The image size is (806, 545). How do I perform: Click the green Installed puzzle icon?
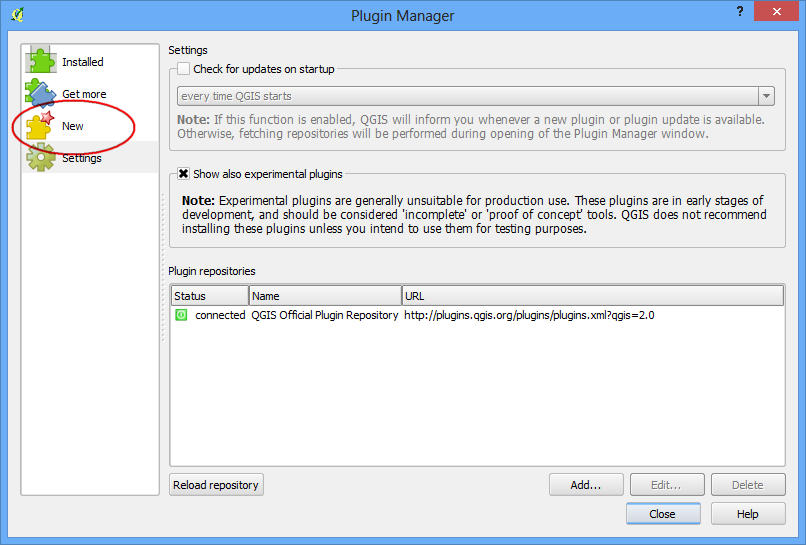(x=41, y=60)
